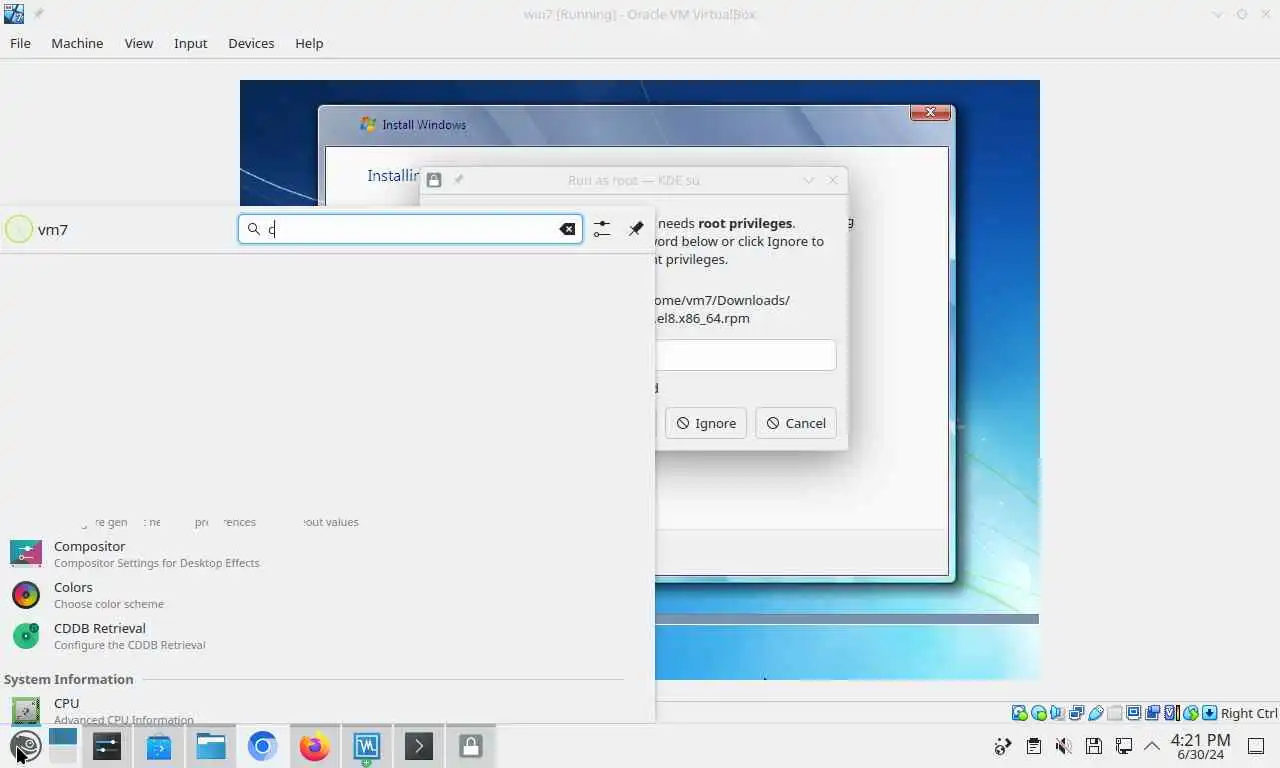The image size is (1280, 768).
Task: Toggle the VirtualBox titlebar pin icon
Action: point(39,14)
